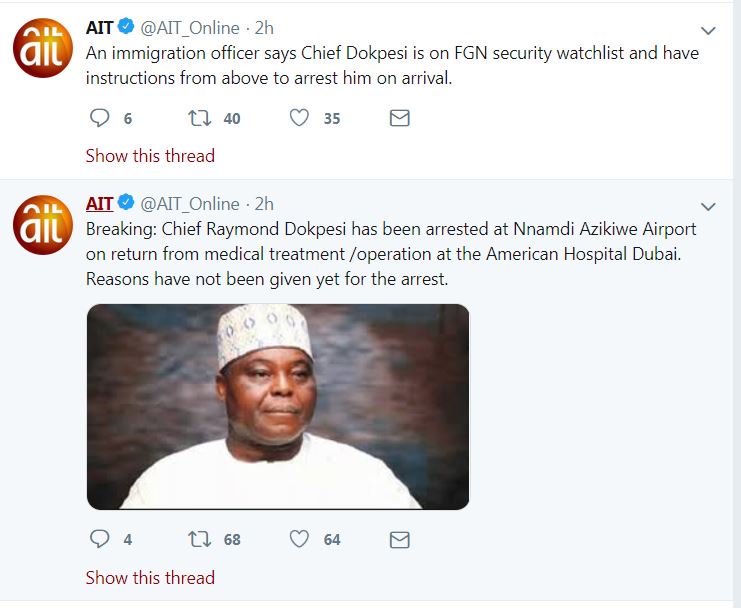This screenshot has width=741, height=608.
Task: Expand the first tweet's options chevron
Action: point(708,31)
